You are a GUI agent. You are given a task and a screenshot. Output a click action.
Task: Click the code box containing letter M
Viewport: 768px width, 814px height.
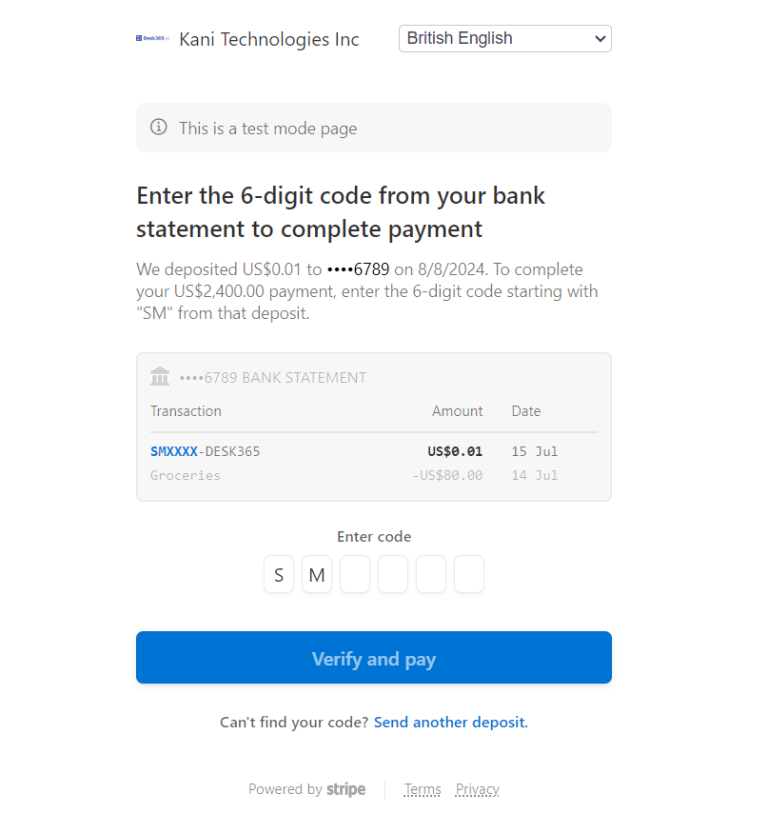tap(317, 574)
